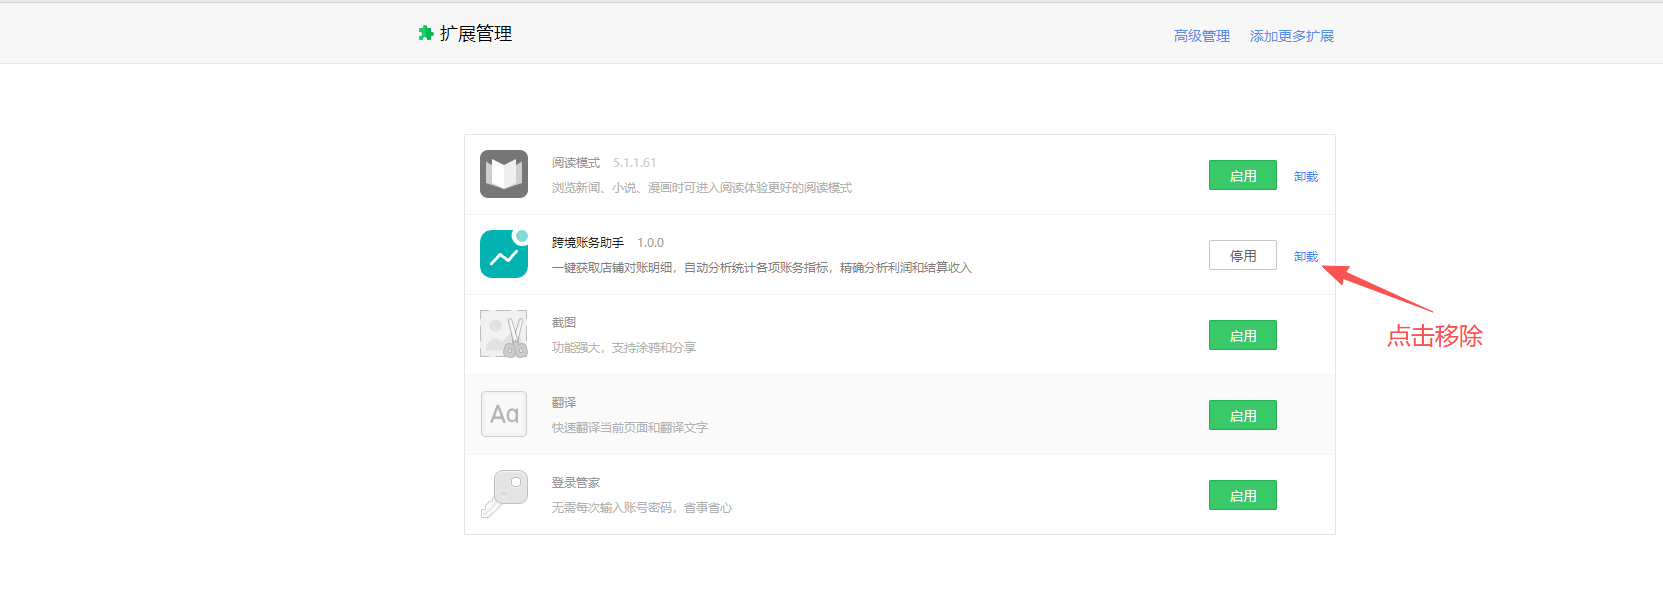Click the description 功能强大，支持涂鸦和分享
The image size is (1663, 596).
pos(624,347)
